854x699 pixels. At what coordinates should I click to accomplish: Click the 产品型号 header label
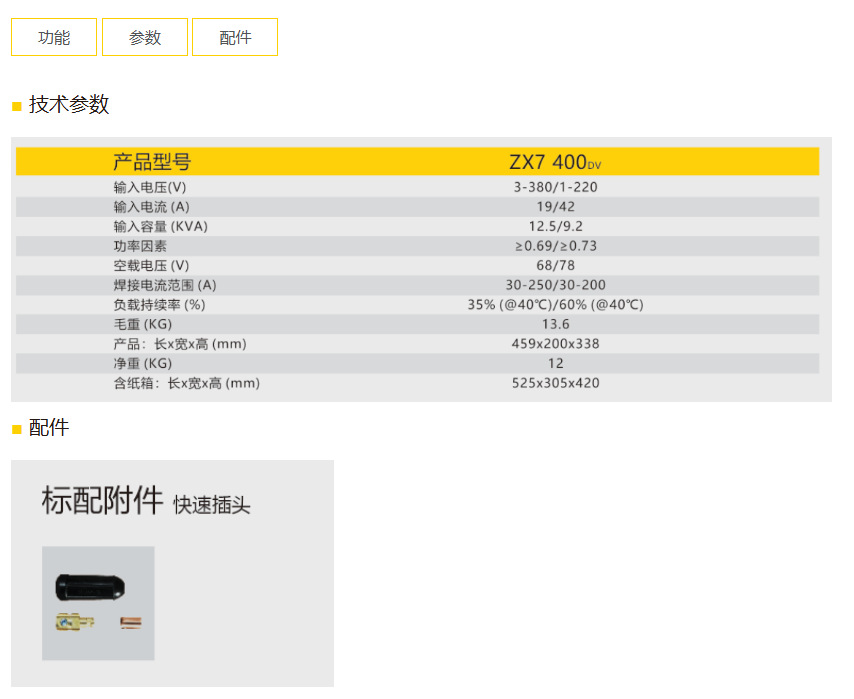(x=152, y=162)
